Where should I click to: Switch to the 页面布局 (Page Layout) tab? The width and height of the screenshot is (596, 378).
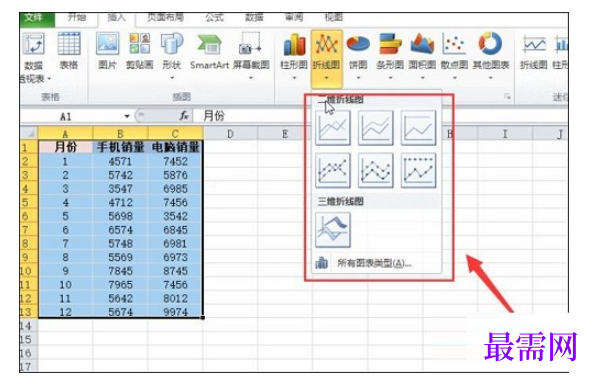pyautogui.click(x=165, y=17)
